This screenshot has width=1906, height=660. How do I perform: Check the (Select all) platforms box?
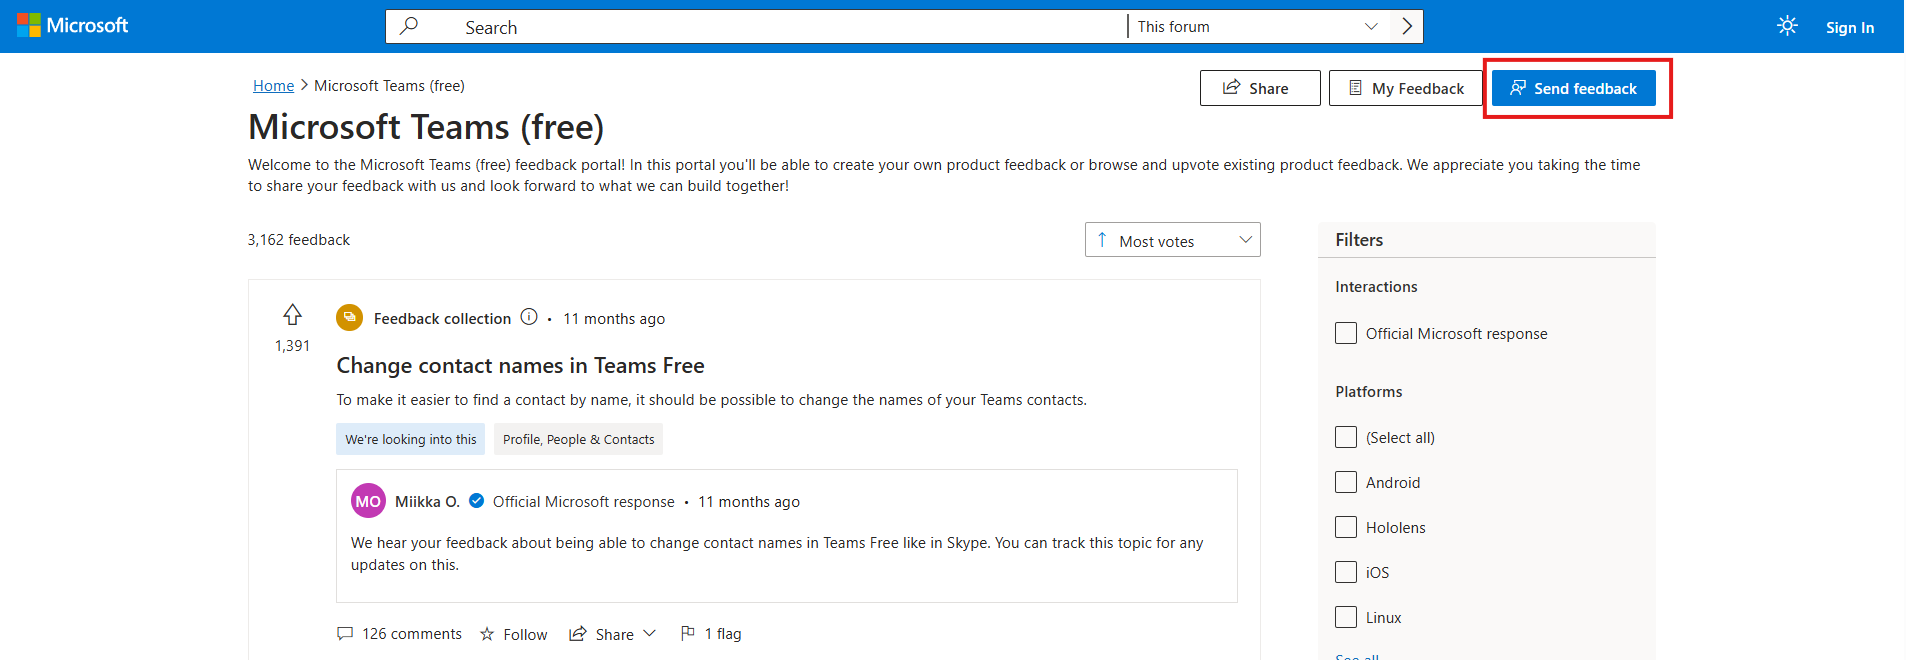pos(1346,437)
